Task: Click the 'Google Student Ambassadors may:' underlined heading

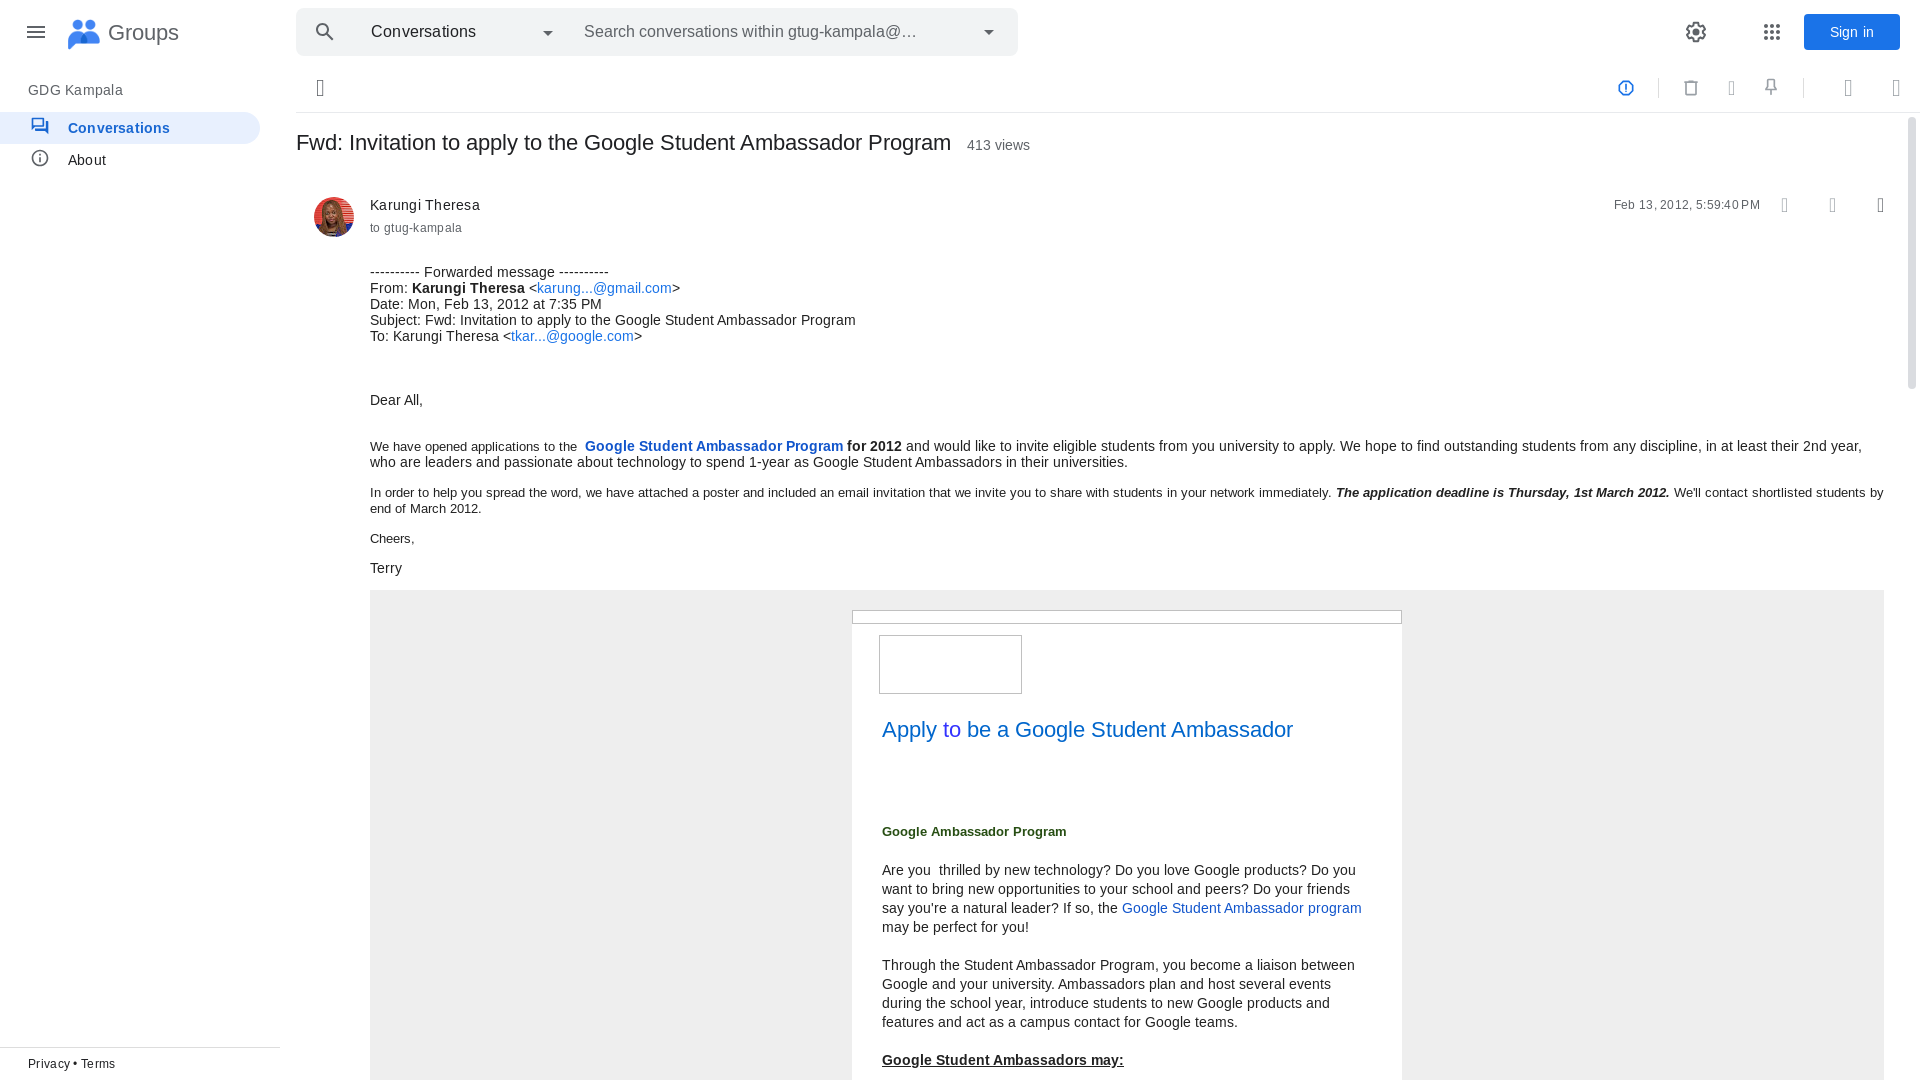Action: (1003, 1060)
